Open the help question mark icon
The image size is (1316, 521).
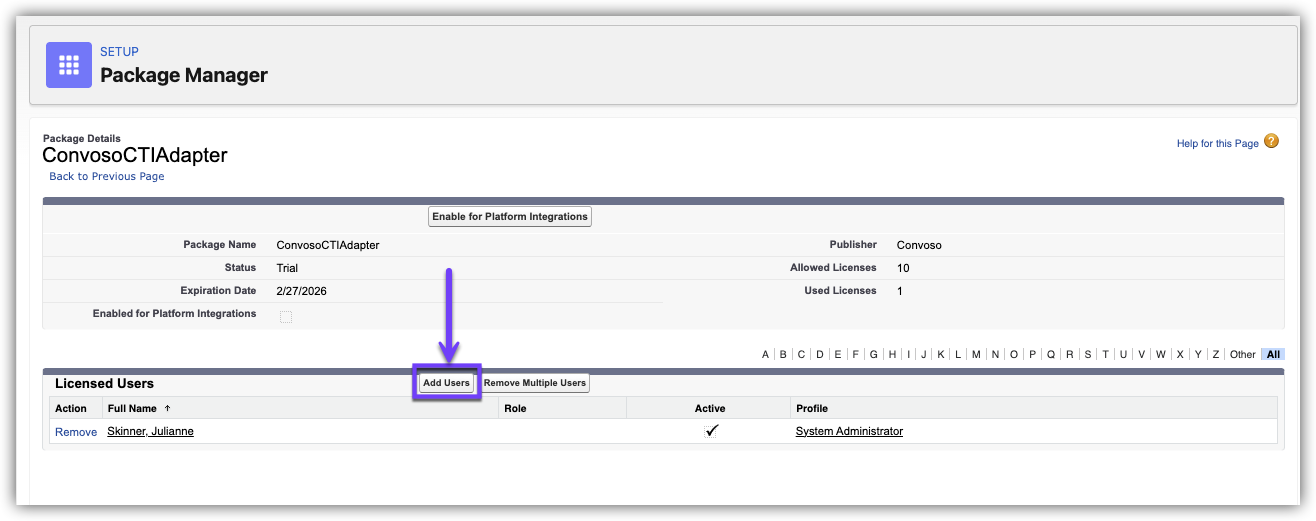click(1271, 142)
